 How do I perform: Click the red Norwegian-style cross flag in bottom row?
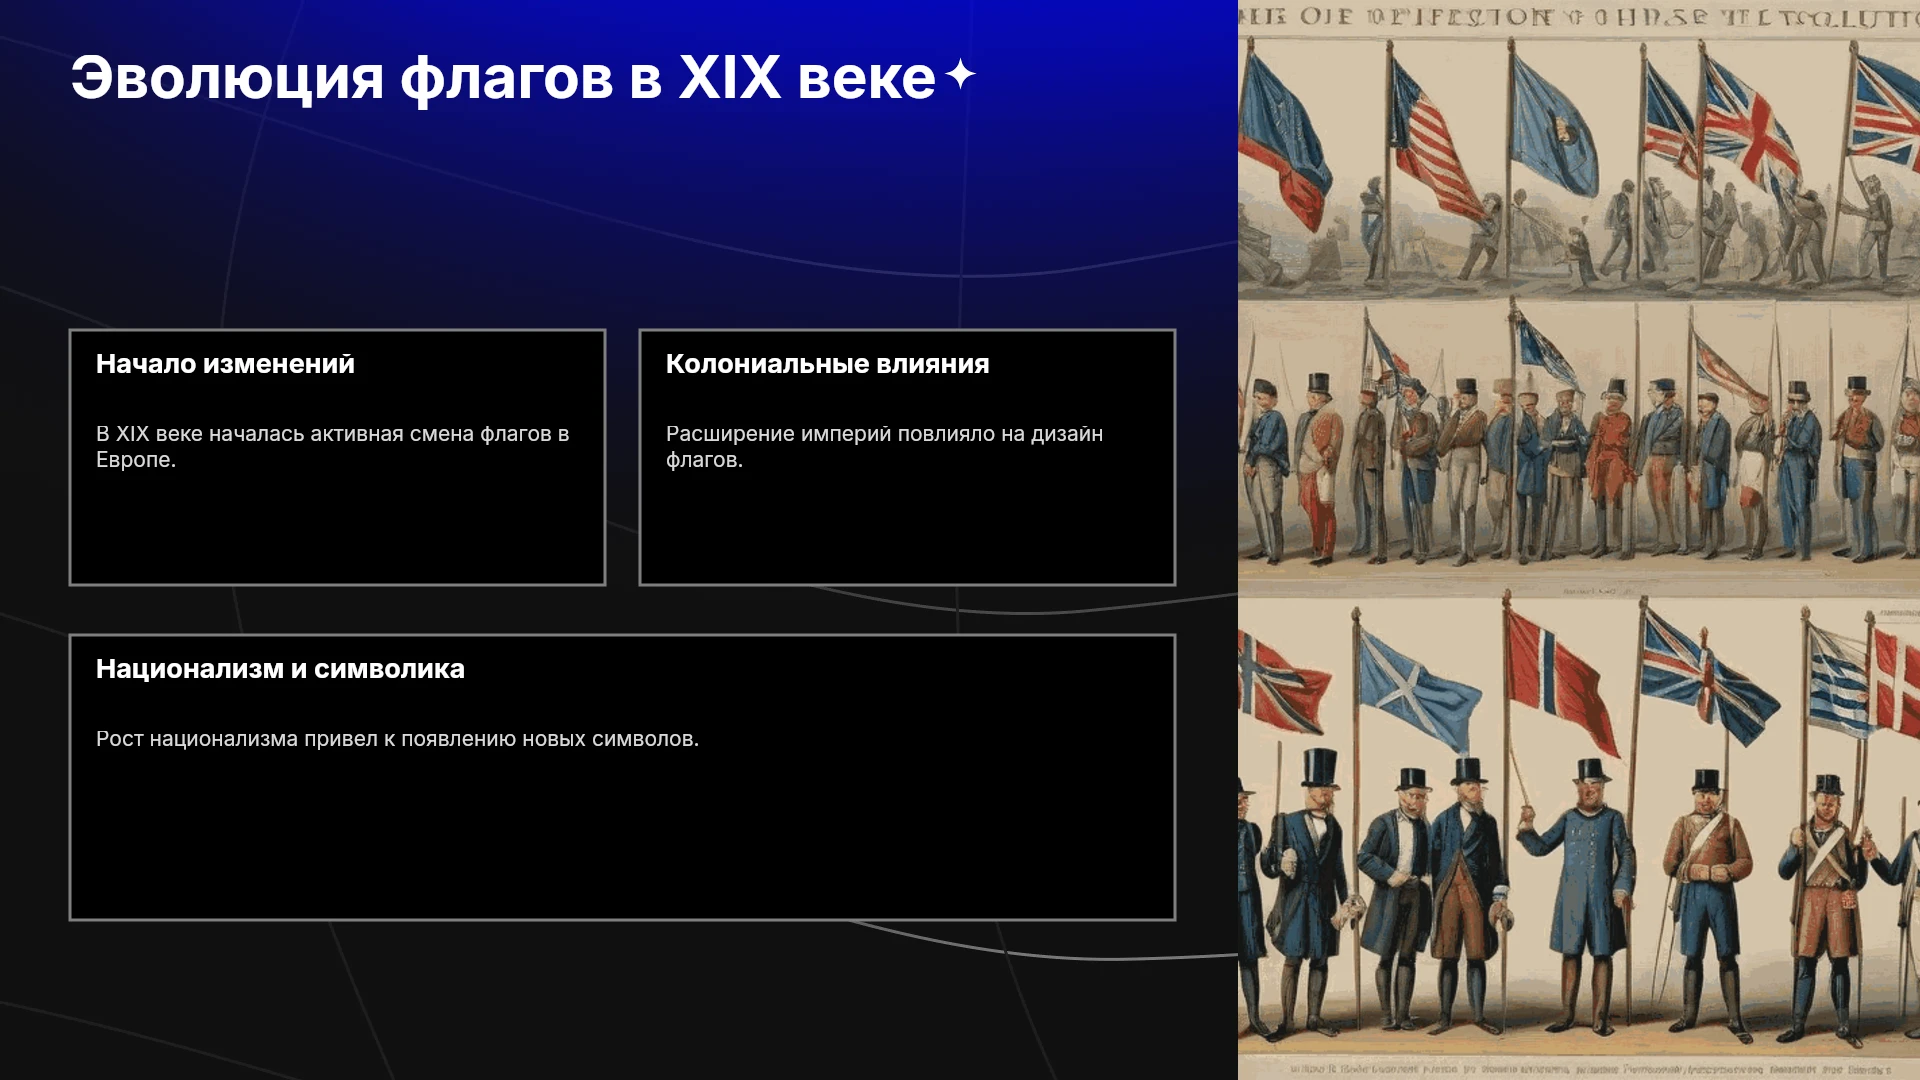(1558, 680)
